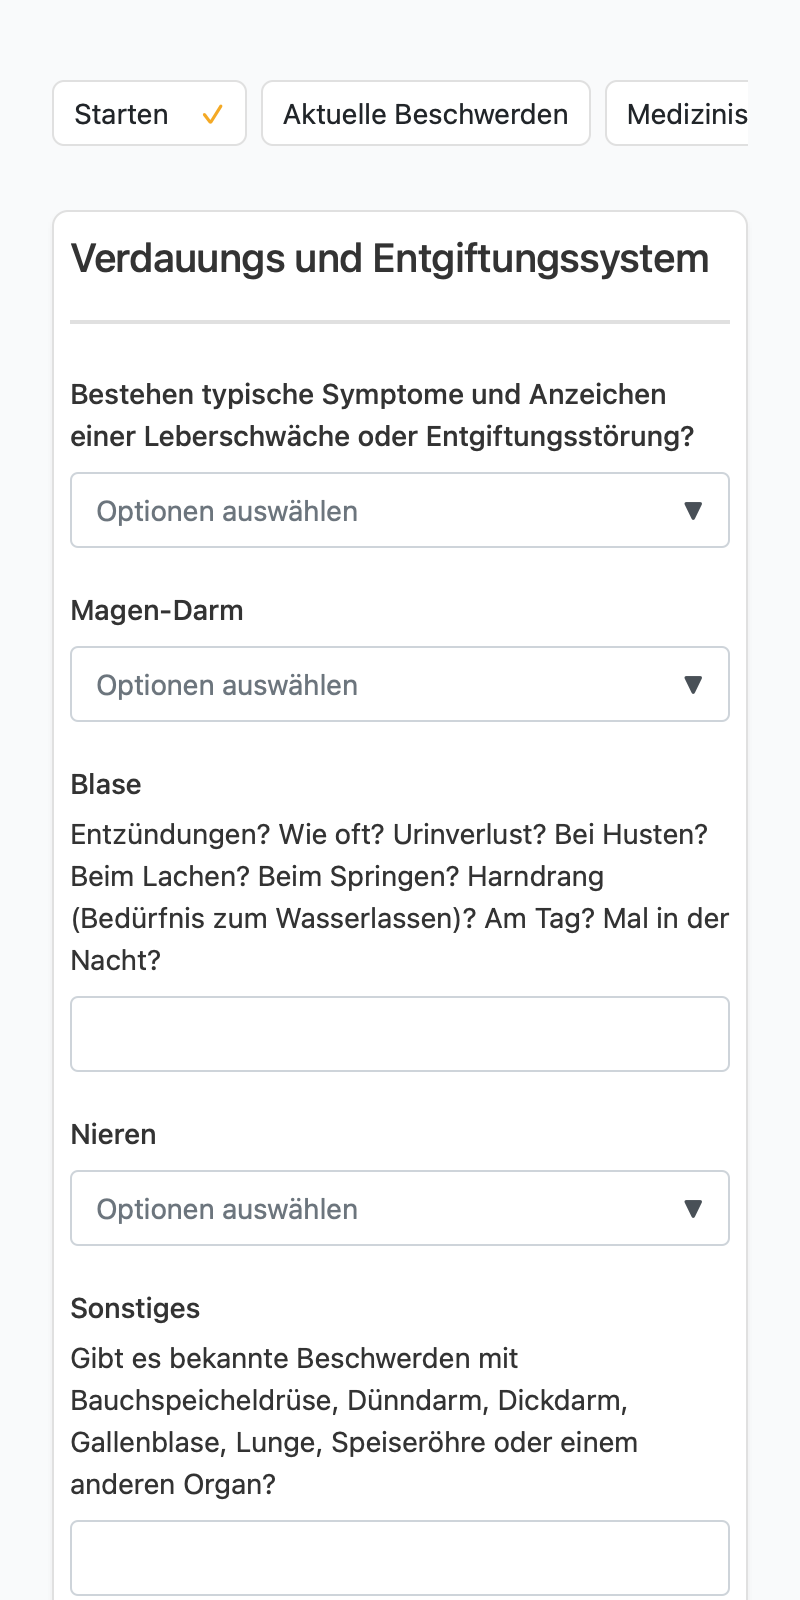Viewport: 800px width, 1600px height.
Task: Click the Verdauungs und Entgiftungssystem heading
Action: click(x=390, y=258)
